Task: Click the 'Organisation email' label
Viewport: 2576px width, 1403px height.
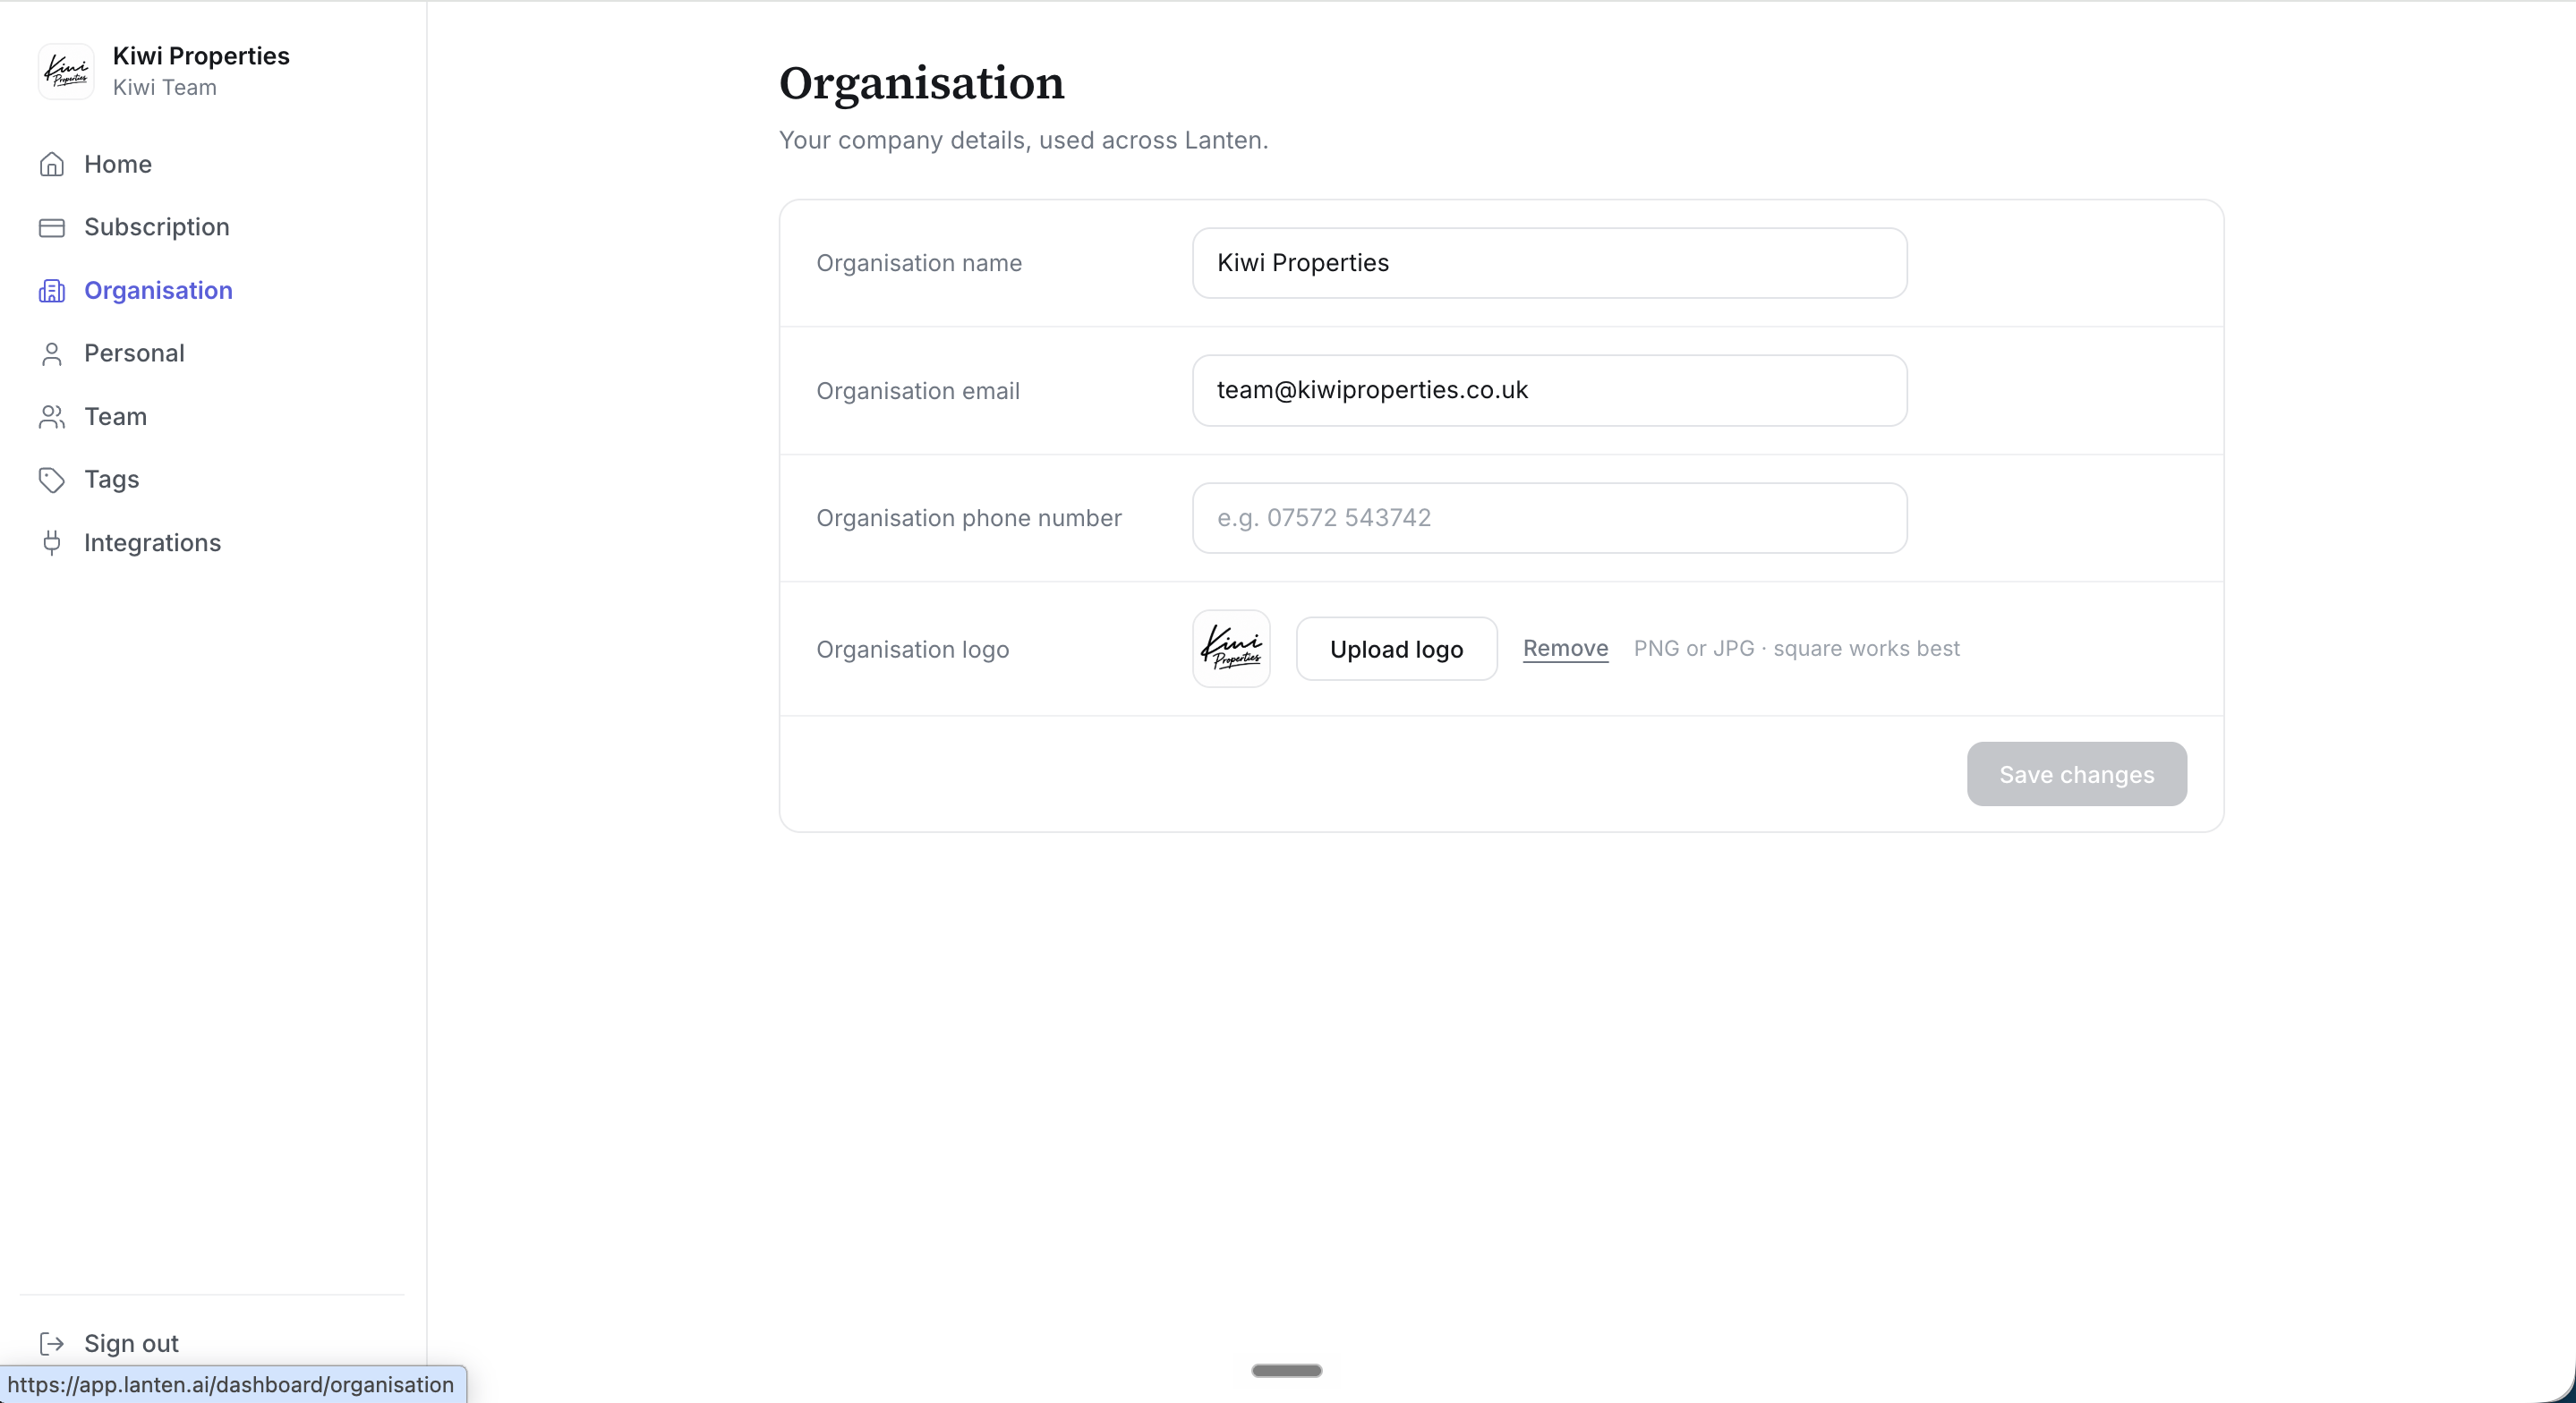Action: coord(918,391)
